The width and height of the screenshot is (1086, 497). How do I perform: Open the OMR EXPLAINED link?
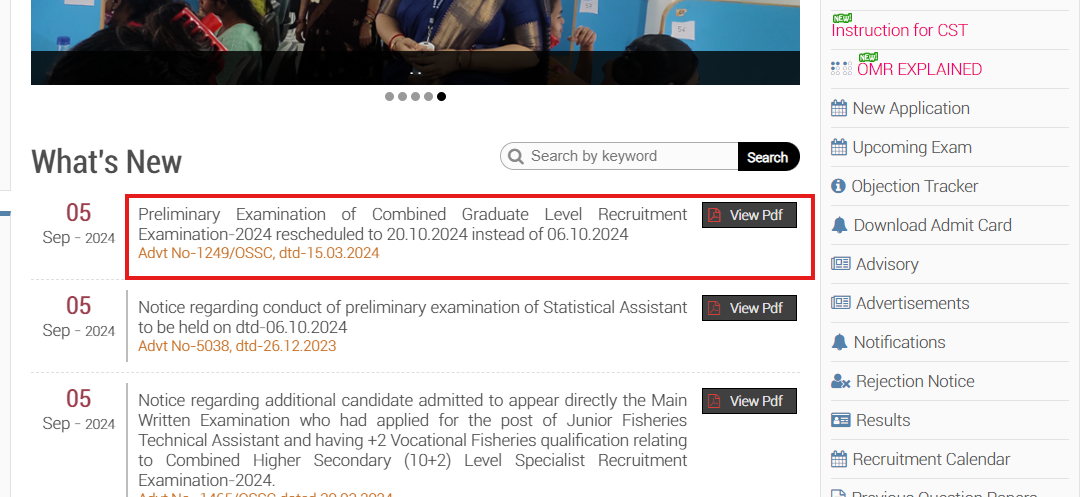point(919,69)
